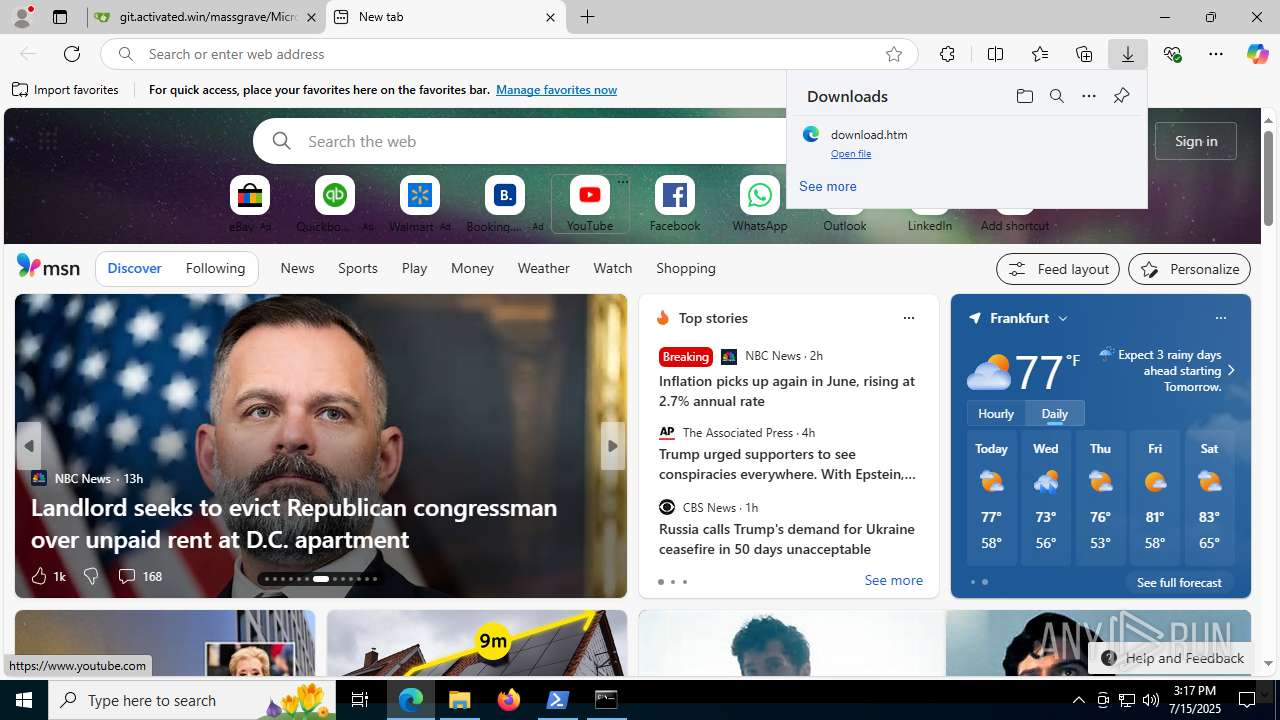Click Import favorites button
Viewport: 1280px width, 720px height.
tap(66, 90)
